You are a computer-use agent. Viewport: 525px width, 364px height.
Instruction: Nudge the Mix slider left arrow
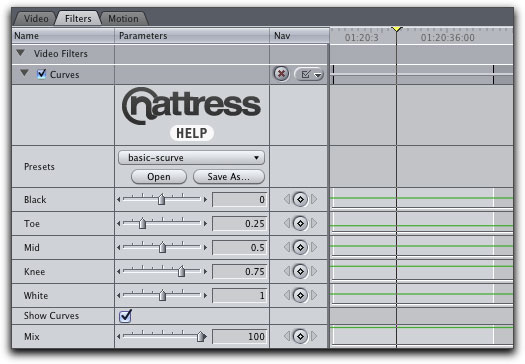(x=119, y=336)
